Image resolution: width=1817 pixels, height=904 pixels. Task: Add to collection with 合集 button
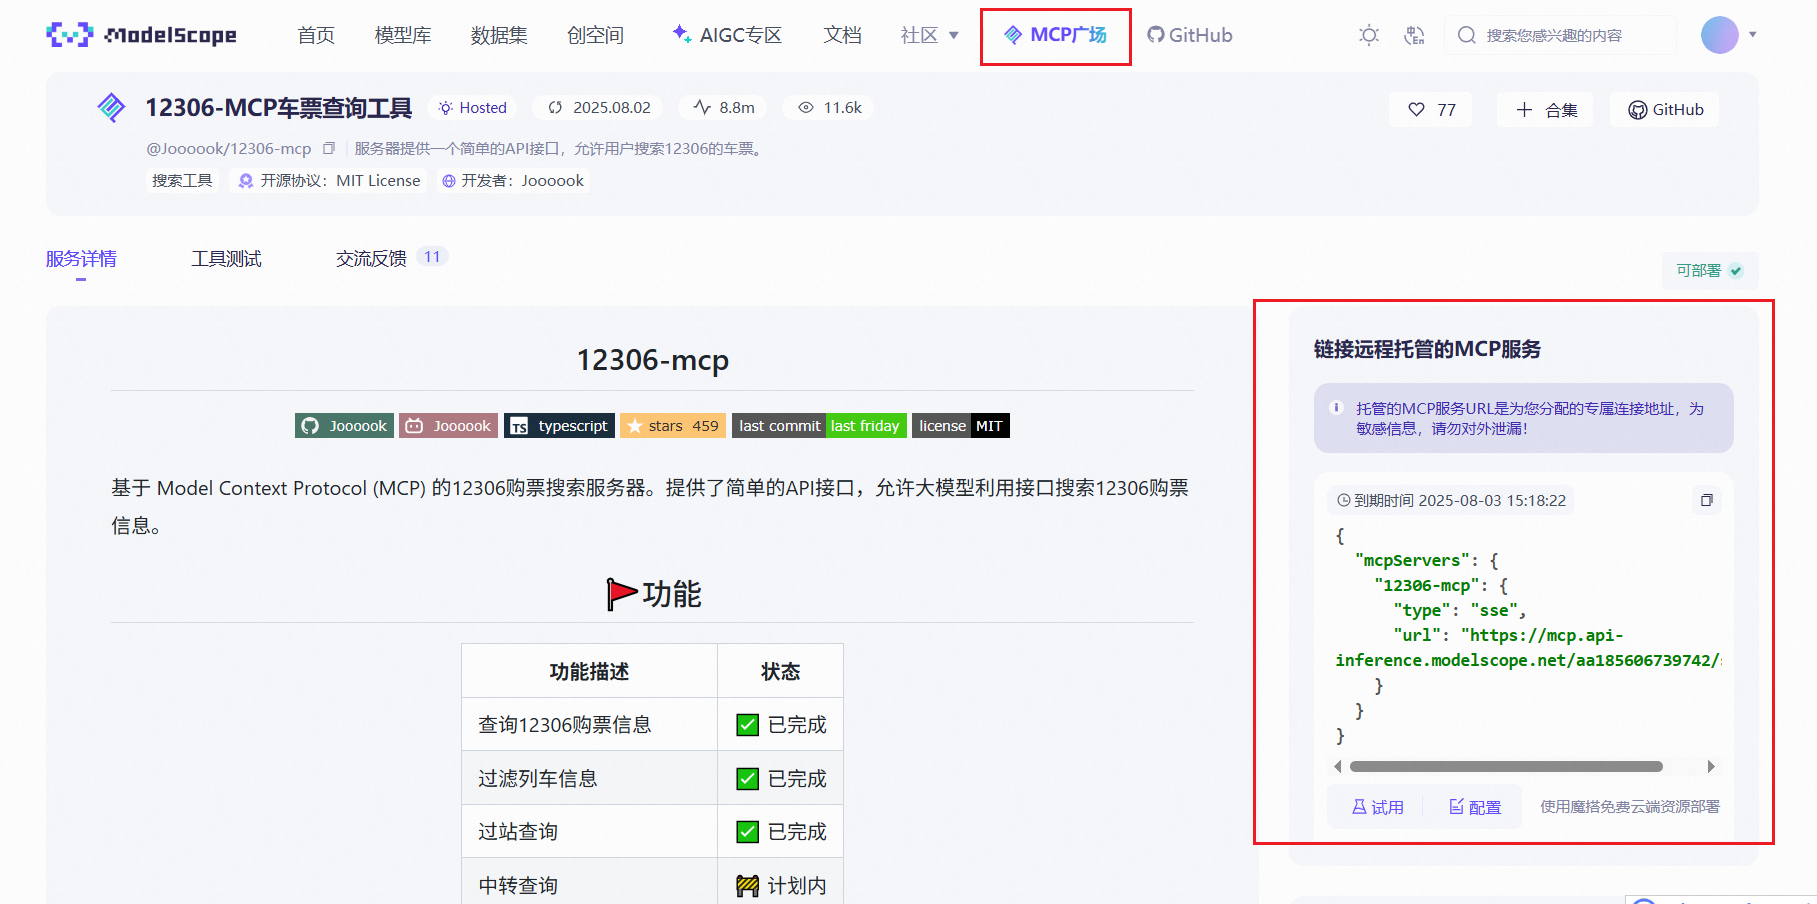coord(1546,110)
